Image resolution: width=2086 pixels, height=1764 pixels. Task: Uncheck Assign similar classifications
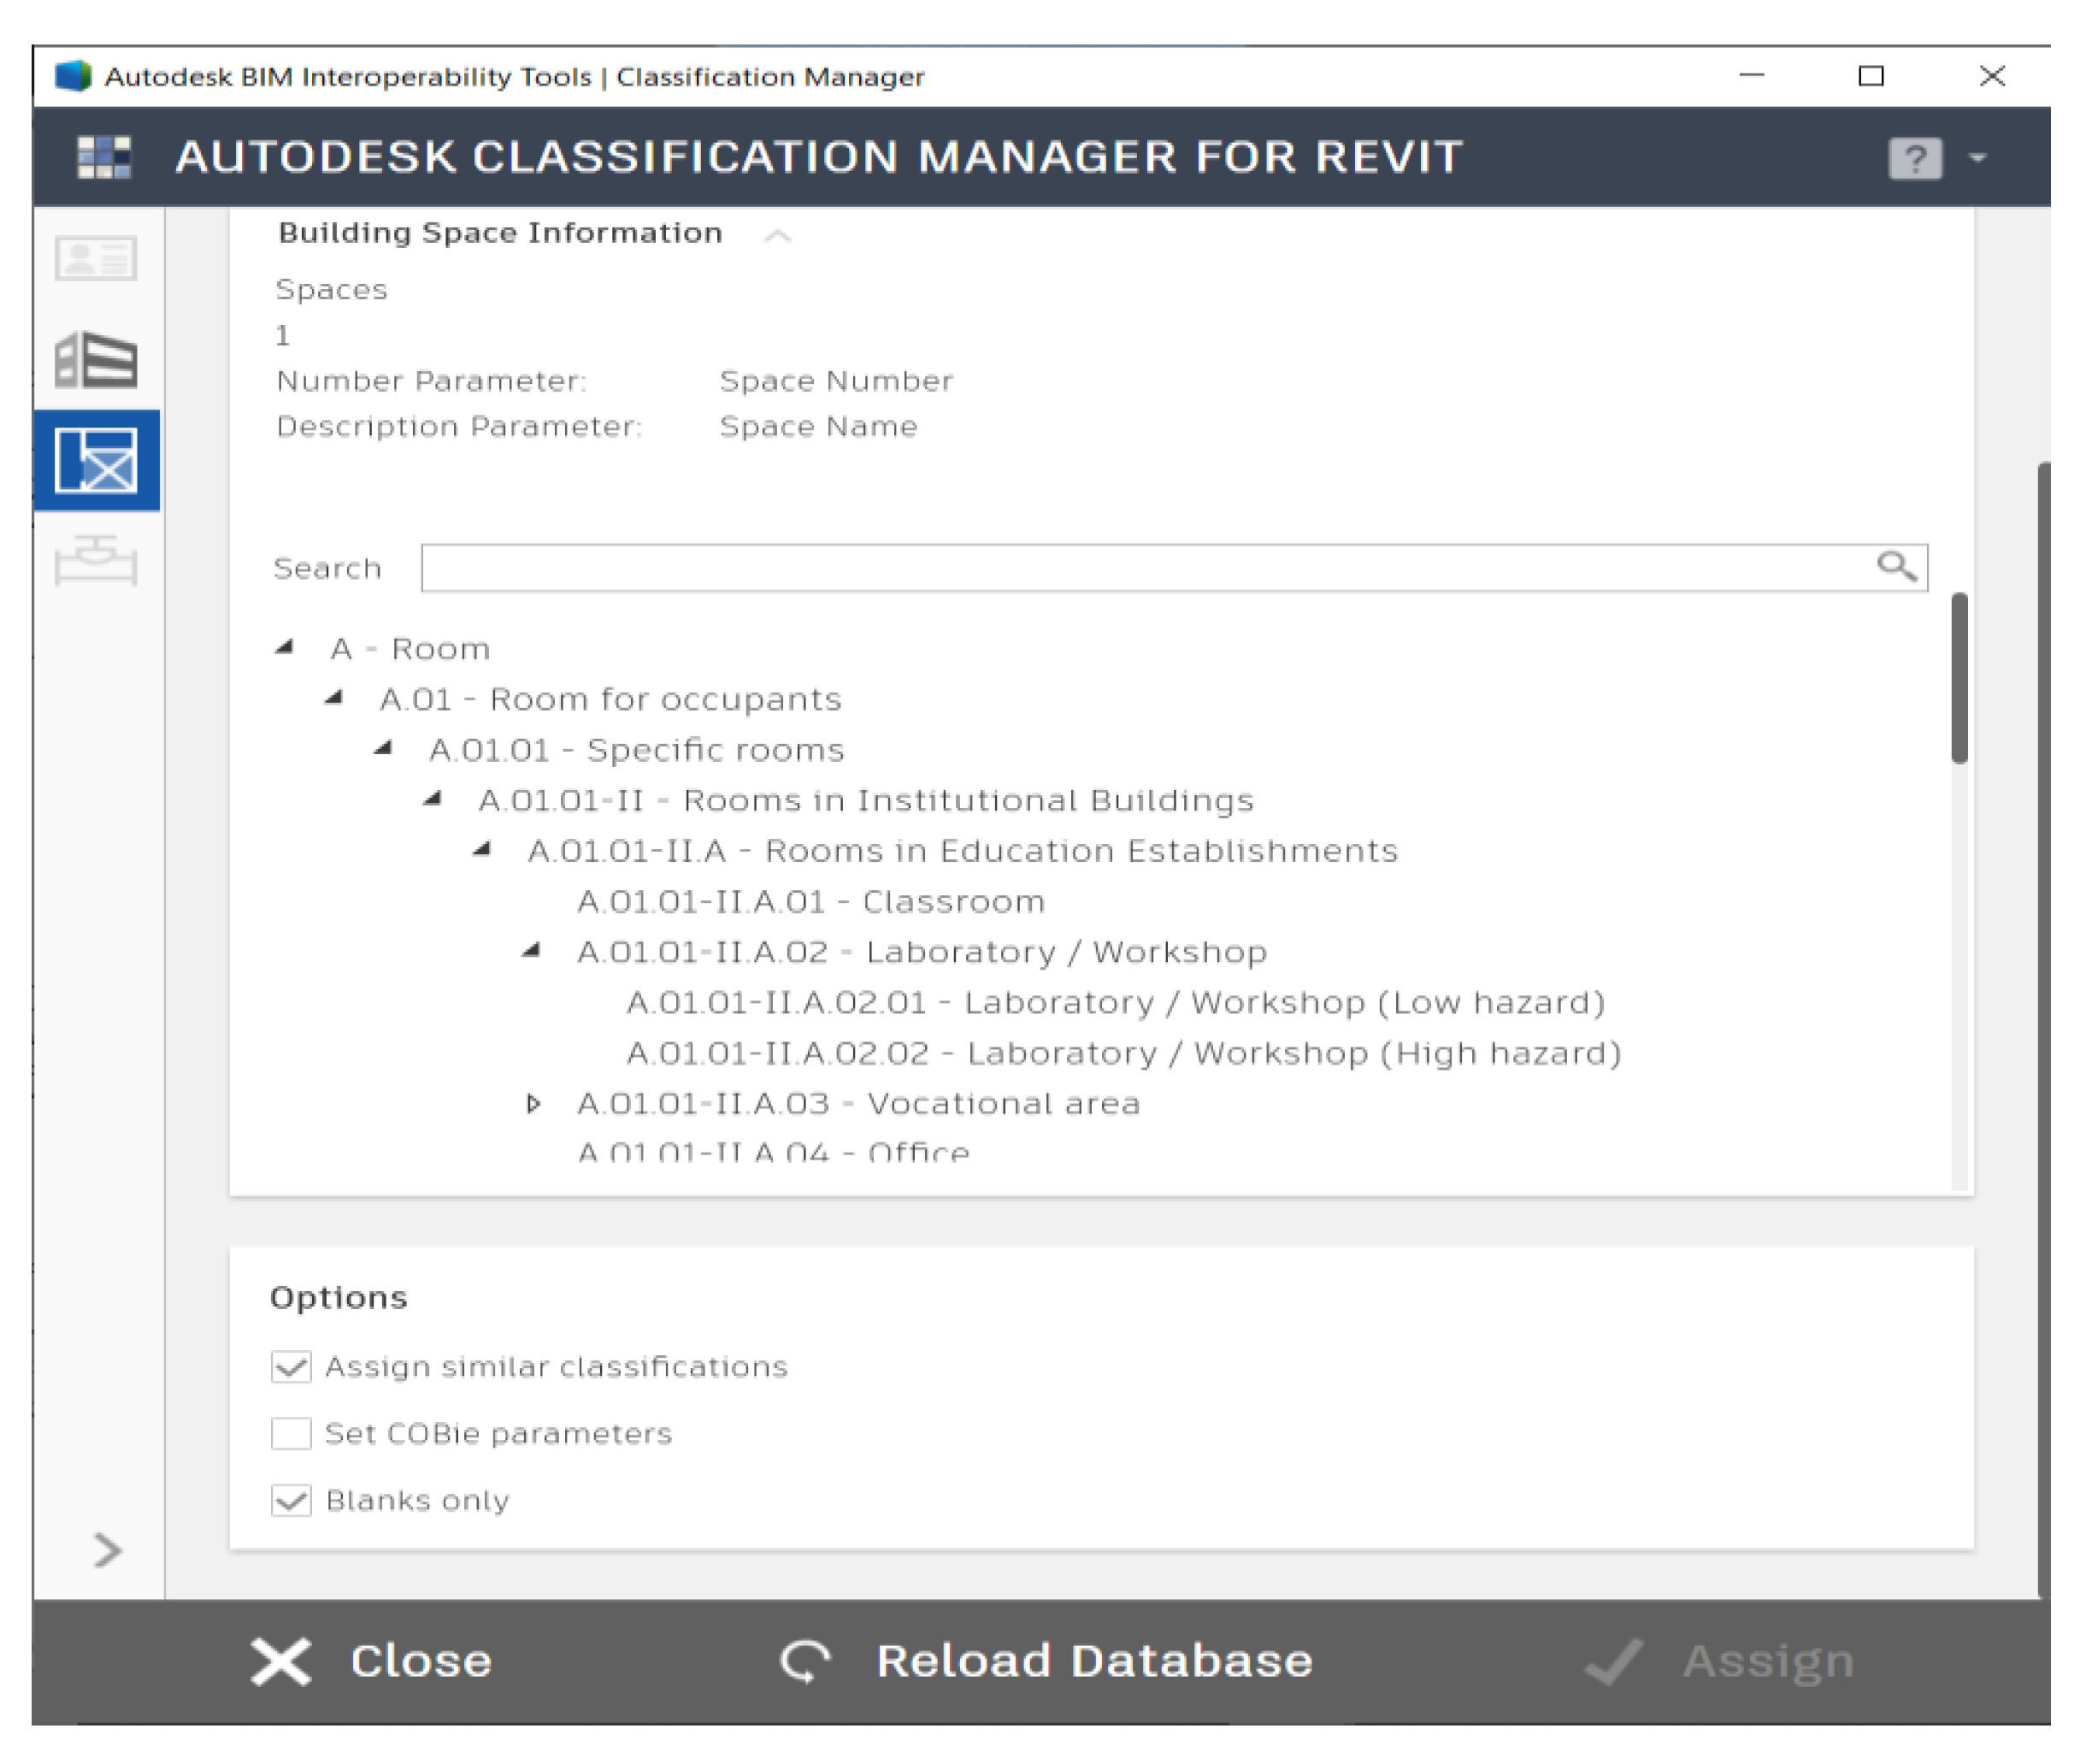[291, 1366]
